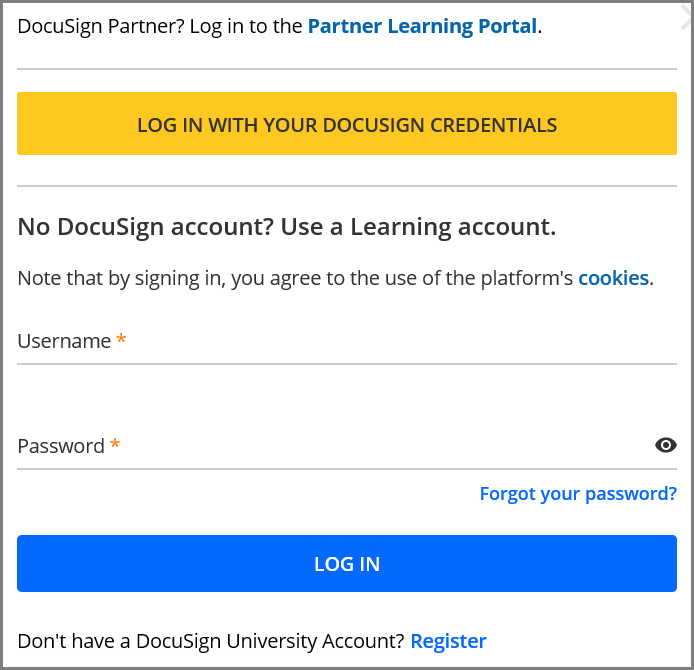The image size is (694, 670).
Task: Open the Partner Learning Portal link
Action: 422,27
